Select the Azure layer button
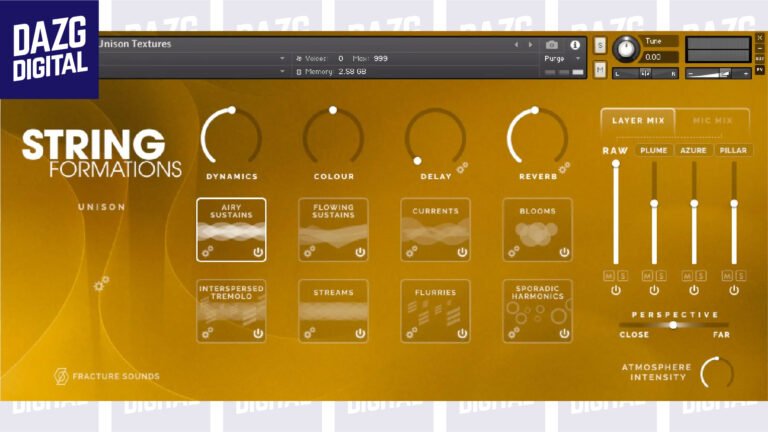 click(693, 150)
